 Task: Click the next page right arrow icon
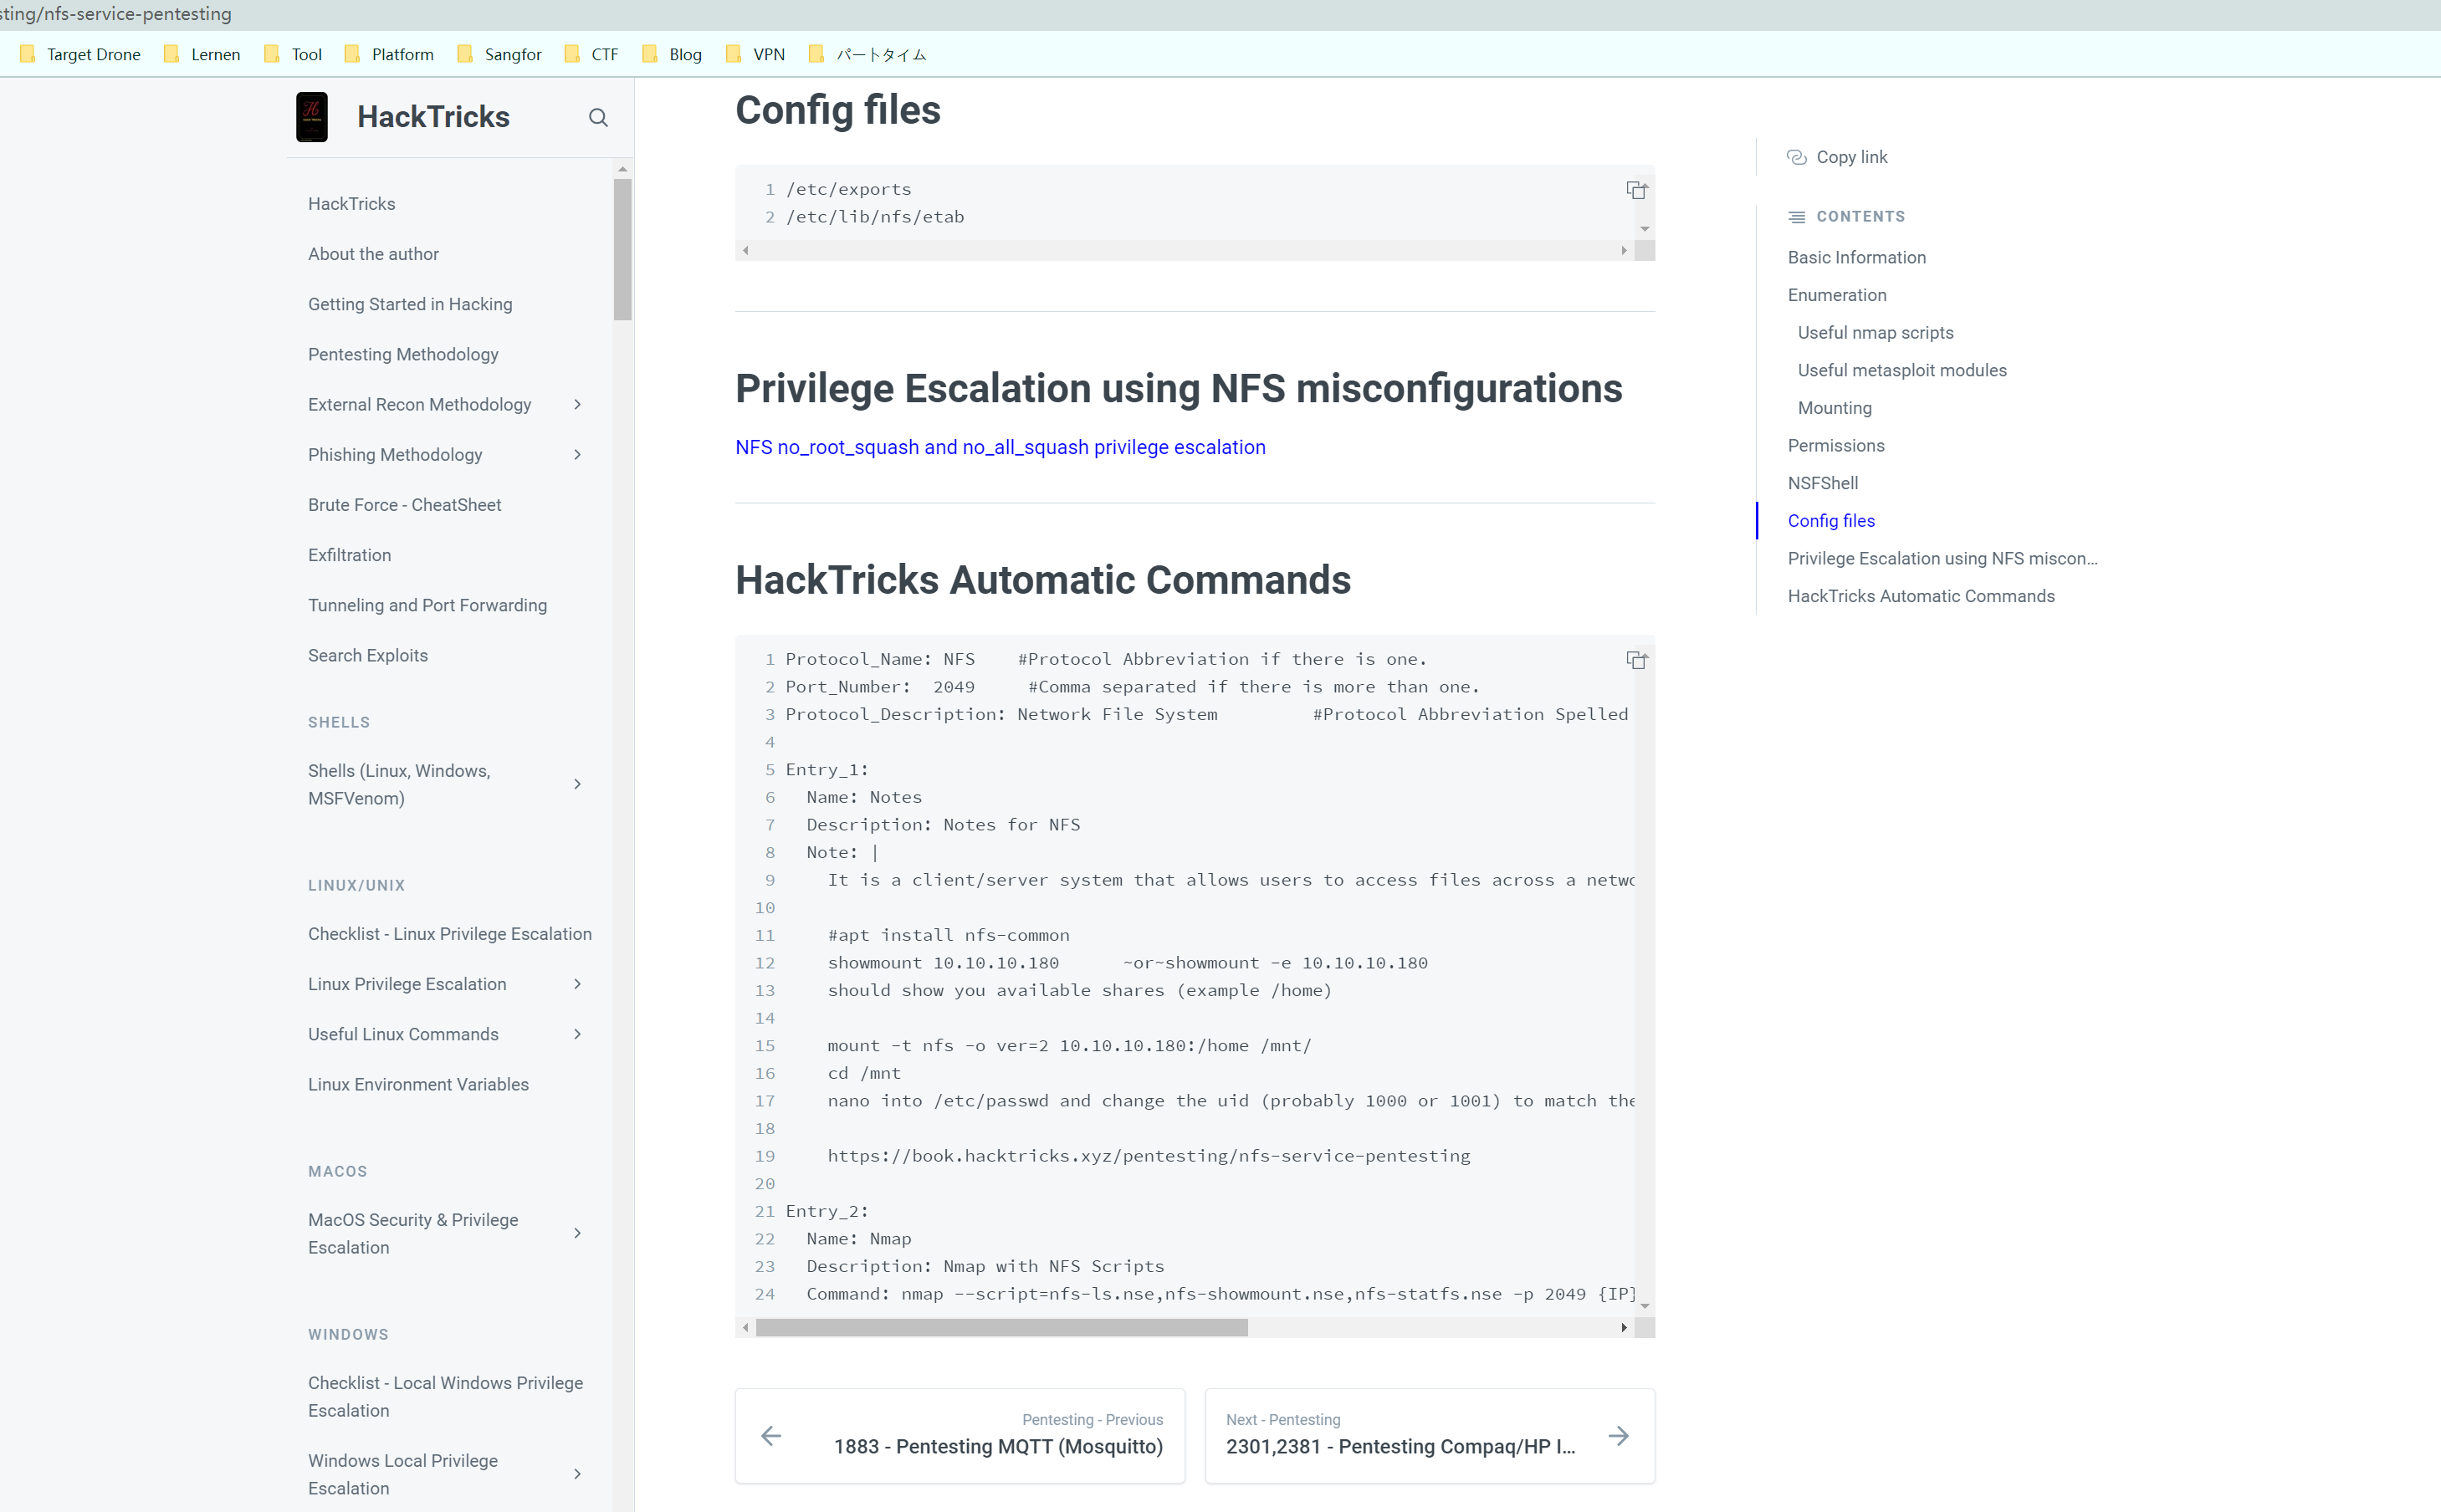click(x=1618, y=1436)
